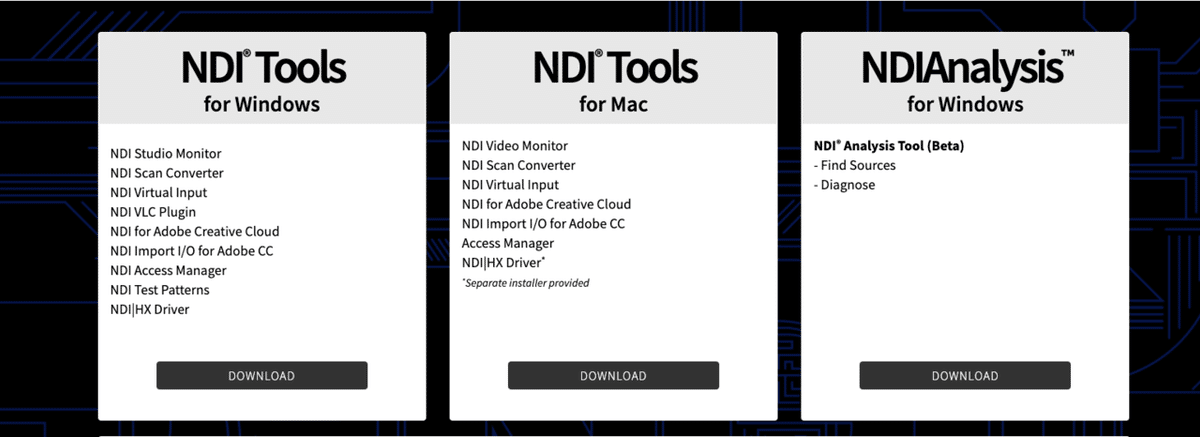Select 'NDI Scan Converter' in Windows list
1200x437 pixels.
point(167,173)
